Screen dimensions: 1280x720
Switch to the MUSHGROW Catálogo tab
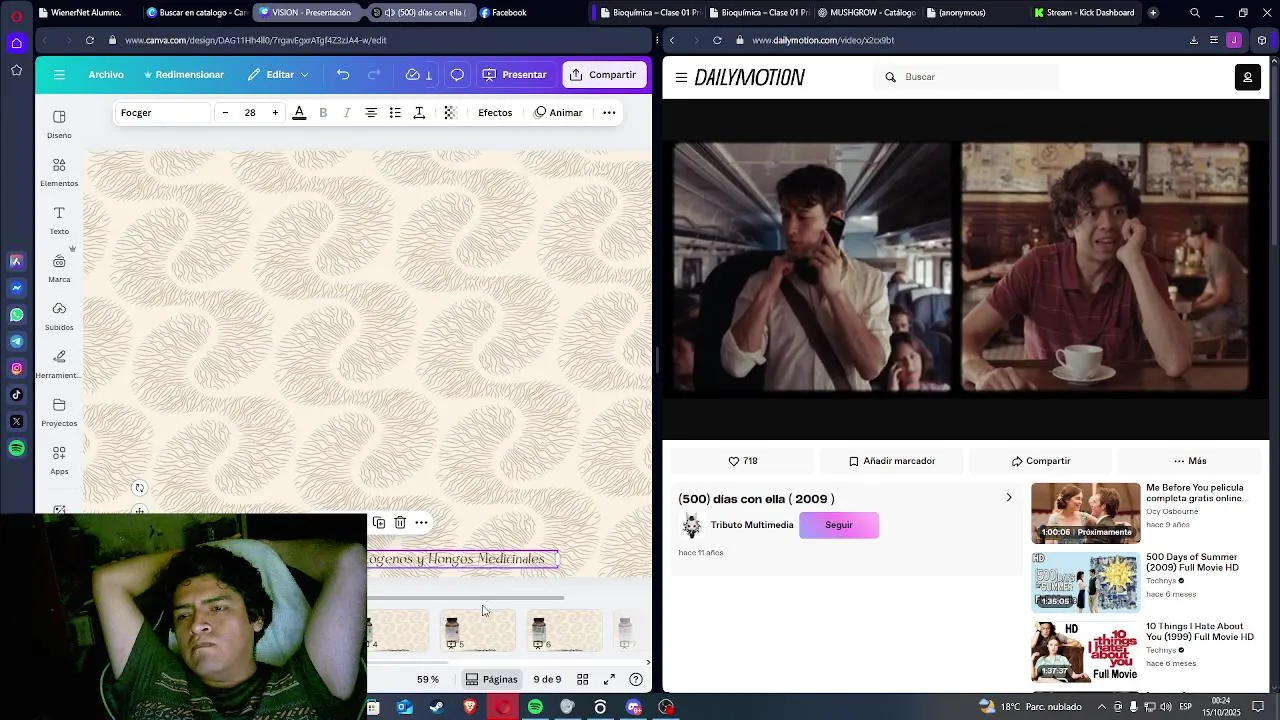point(866,13)
